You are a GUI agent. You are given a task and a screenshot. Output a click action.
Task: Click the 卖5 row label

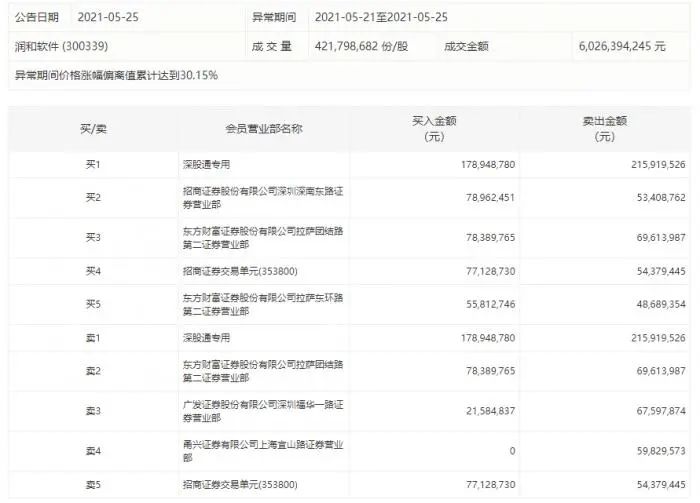(93, 484)
